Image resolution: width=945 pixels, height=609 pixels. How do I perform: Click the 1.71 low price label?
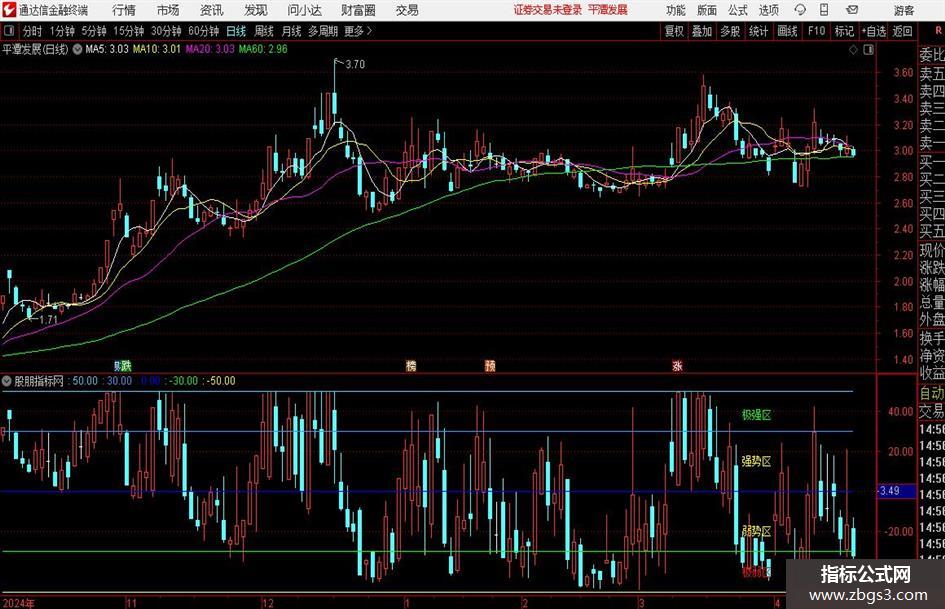[49, 320]
